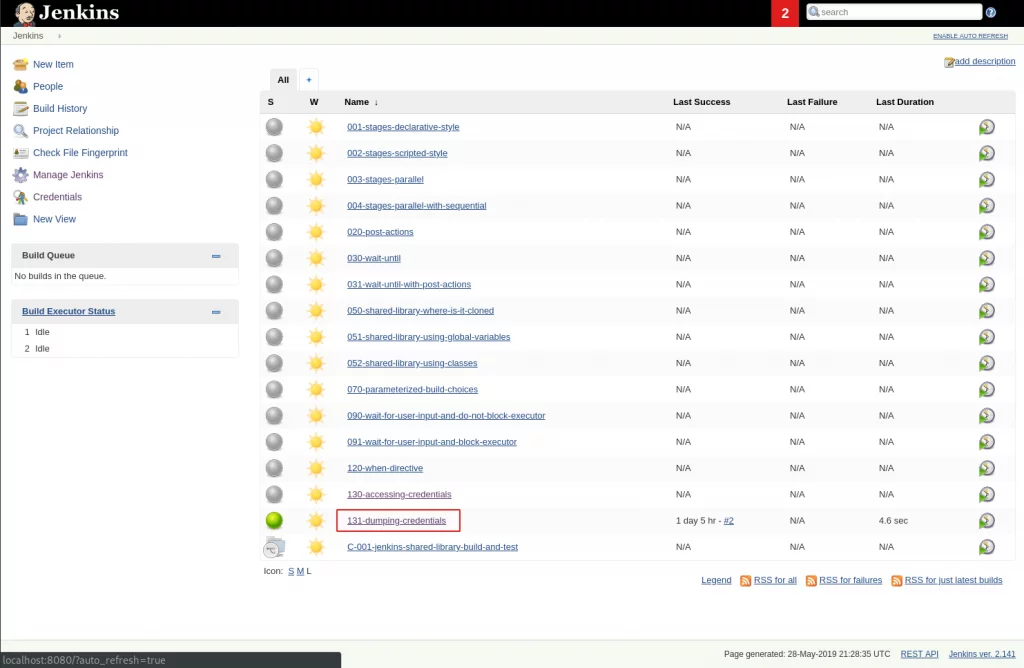
Task: Schedule a build for 020-post-actions
Action: [x=987, y=232]
